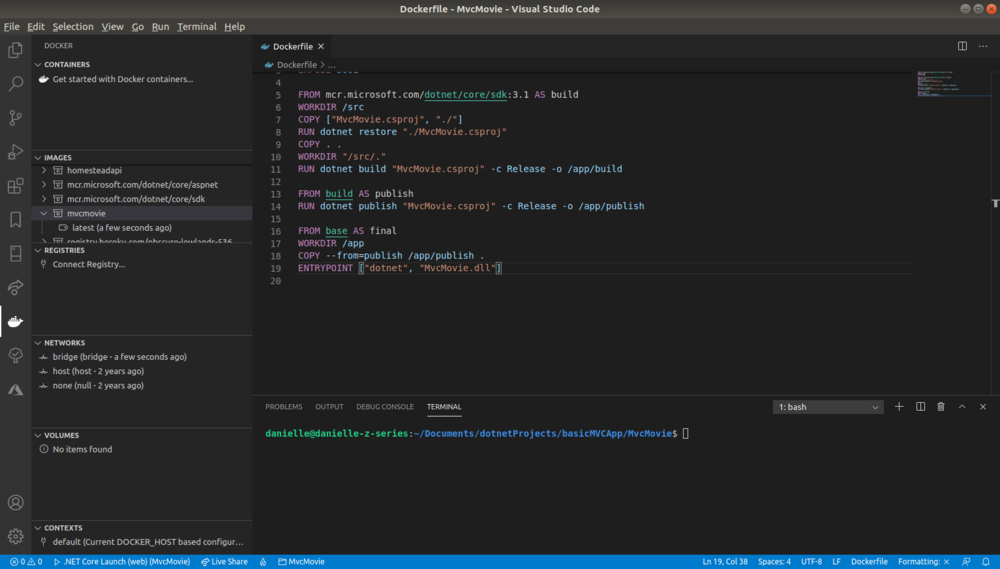Open the Manage gear icon
Screen dimensions: 1000x569
tap(15, 536)
